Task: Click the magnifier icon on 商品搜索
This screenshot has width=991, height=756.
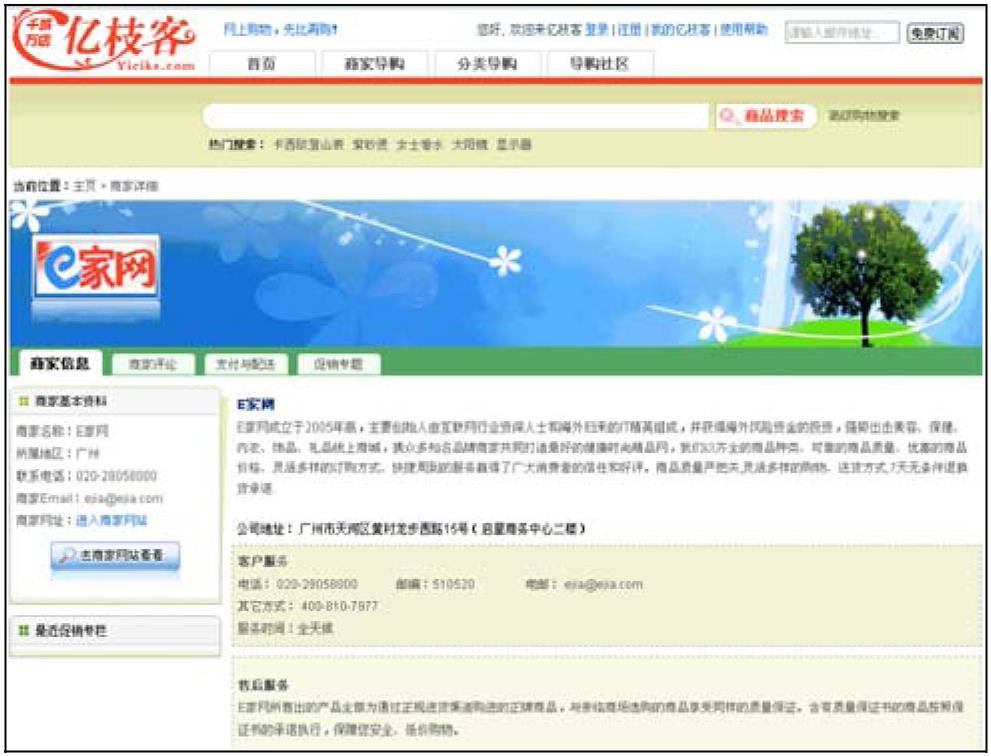Action: tap(728, 116)
